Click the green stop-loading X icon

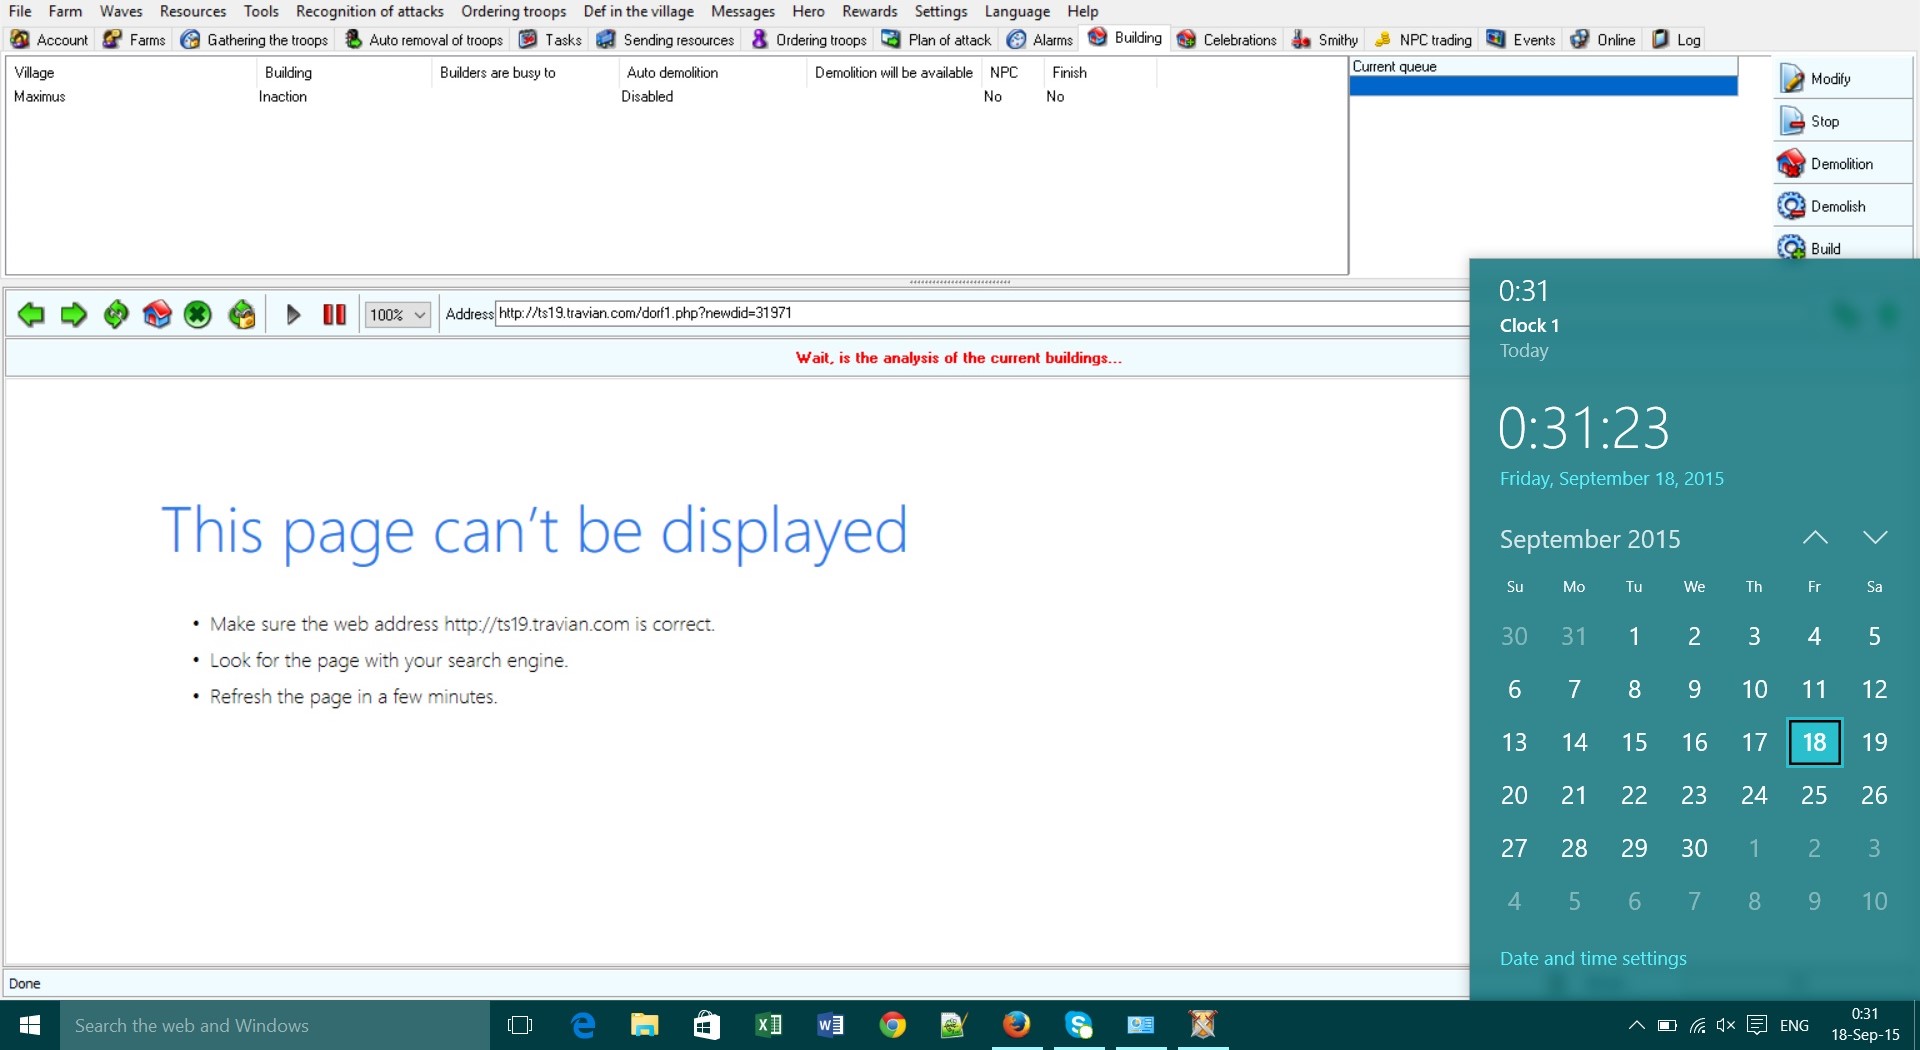pos(198,315)
